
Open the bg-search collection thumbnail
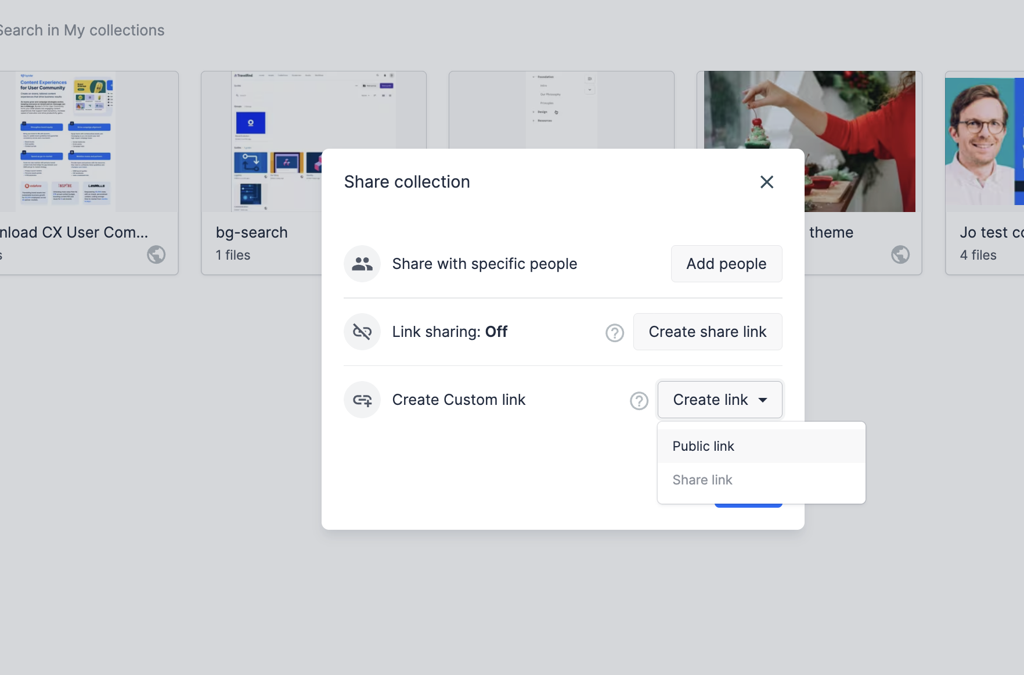click(313, 142)
